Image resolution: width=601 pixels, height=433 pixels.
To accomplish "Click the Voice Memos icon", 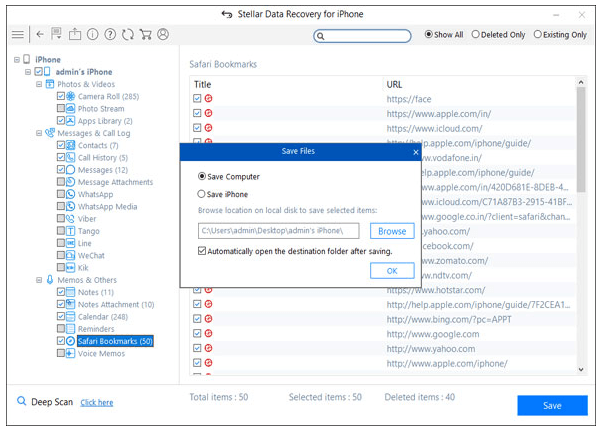I will [71, 353].
